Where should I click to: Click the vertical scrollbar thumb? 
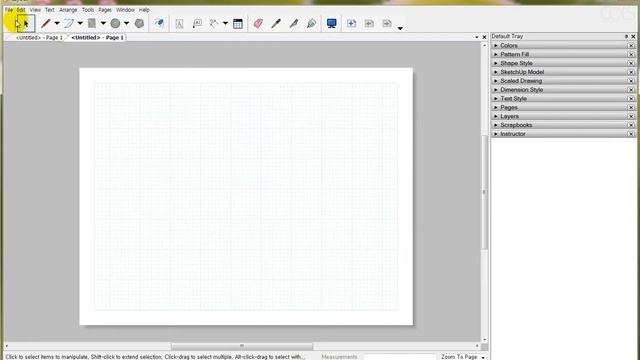click(x=484, y=192)
